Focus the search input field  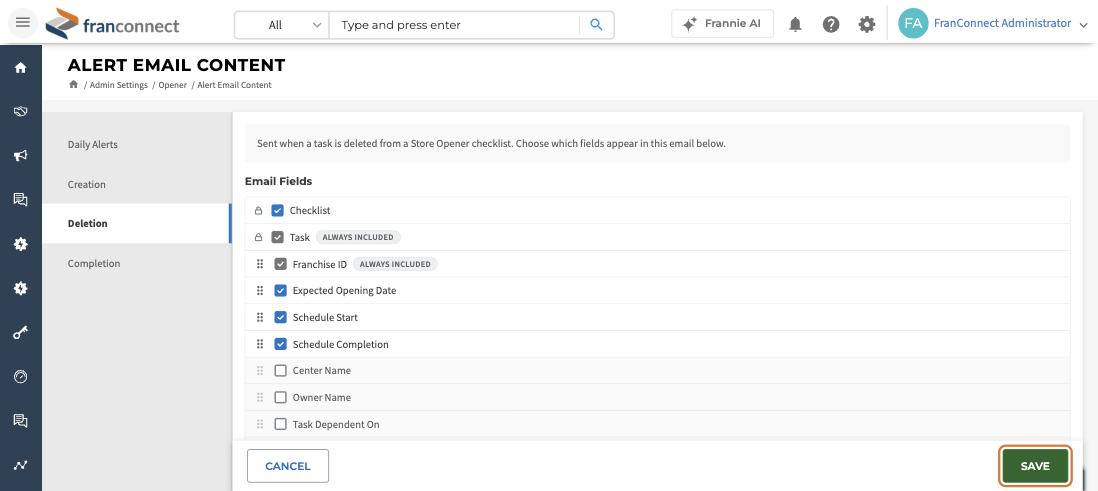pos(454,25)
